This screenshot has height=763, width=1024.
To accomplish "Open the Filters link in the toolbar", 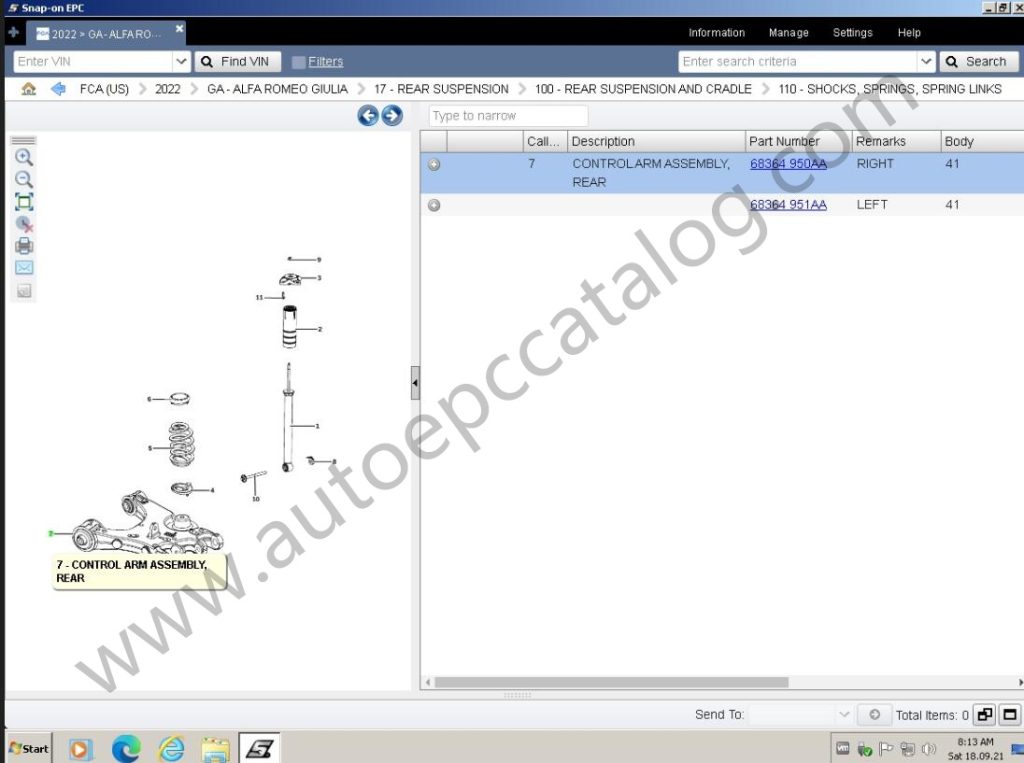I will coord(325,61).
